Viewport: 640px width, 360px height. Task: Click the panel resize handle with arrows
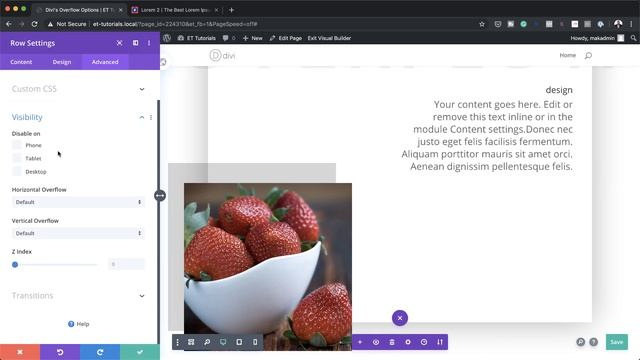pos(160,196)
